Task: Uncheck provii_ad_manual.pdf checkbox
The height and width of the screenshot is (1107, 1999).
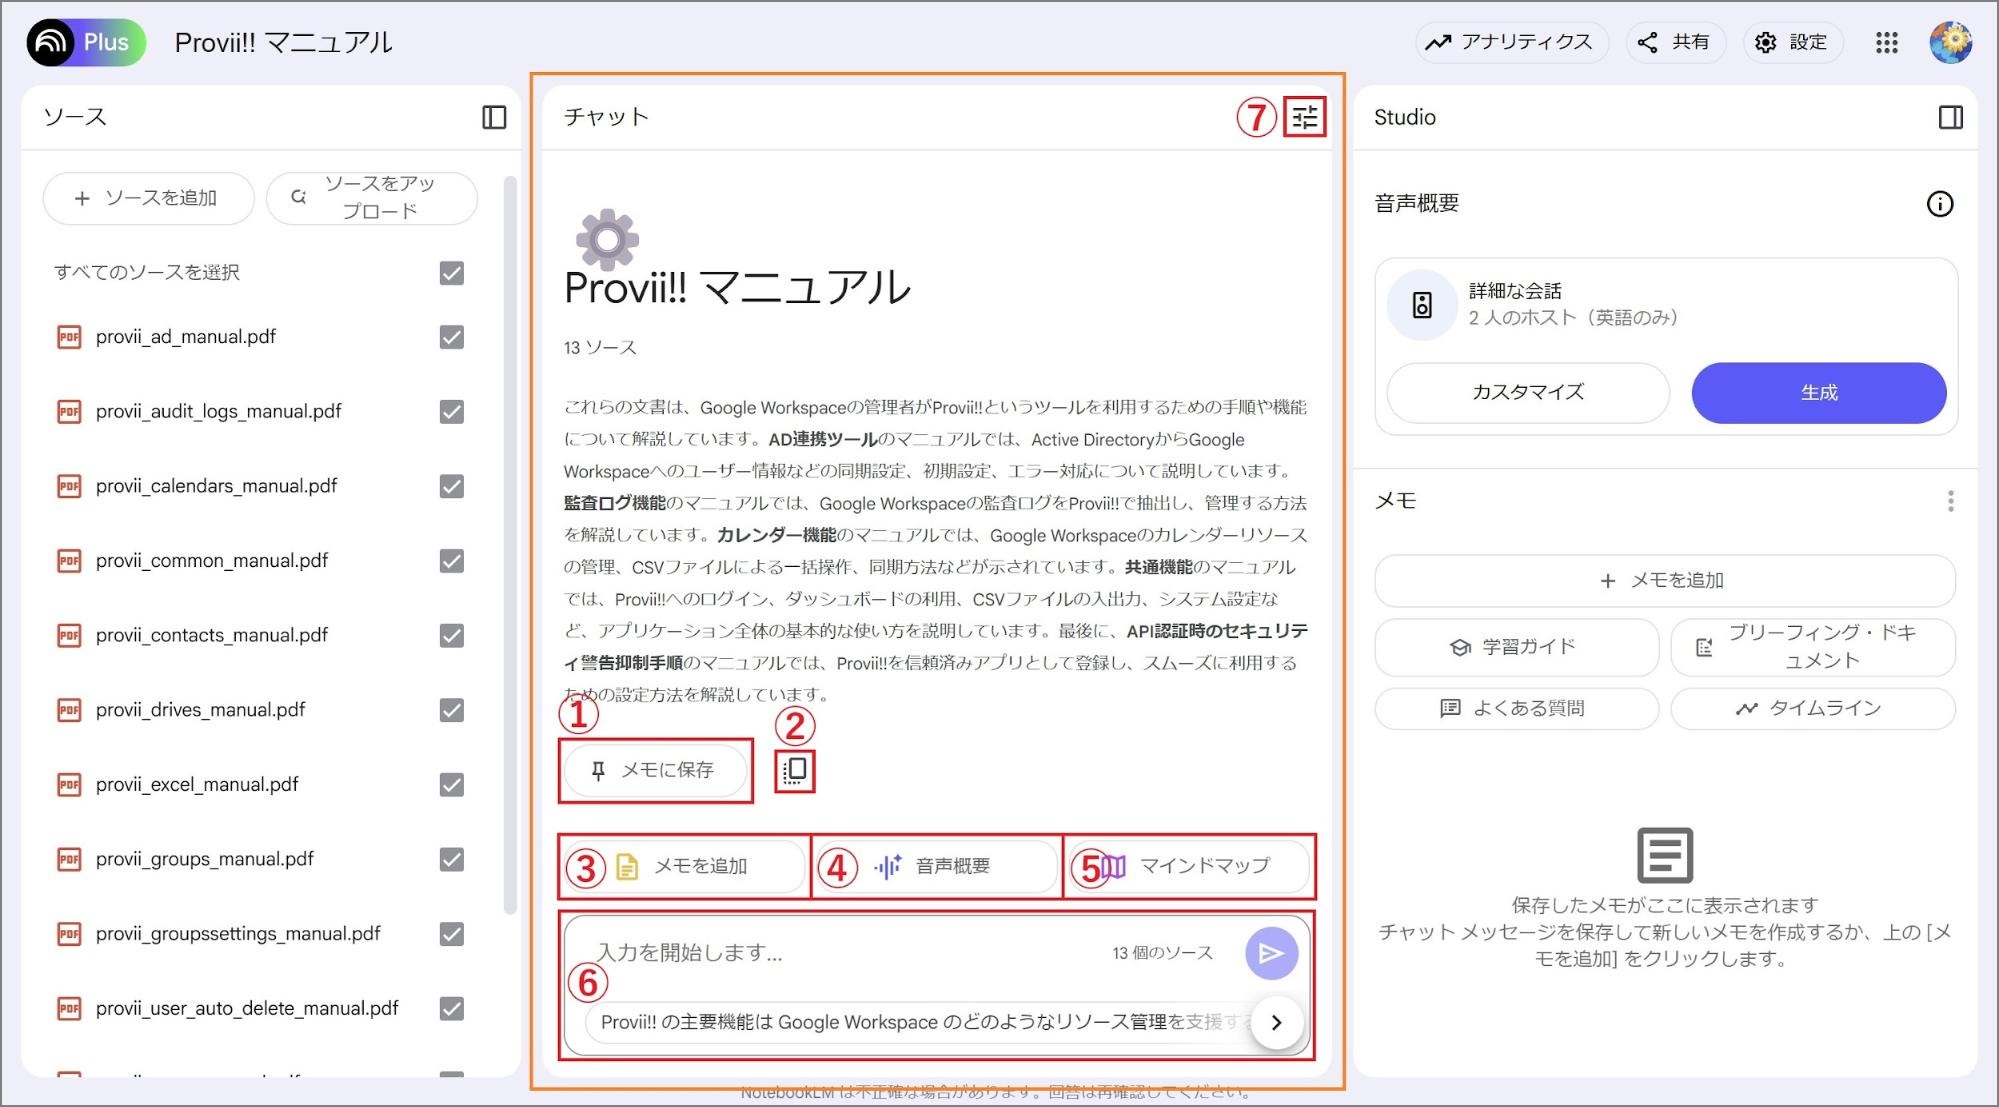Action: 452,337
